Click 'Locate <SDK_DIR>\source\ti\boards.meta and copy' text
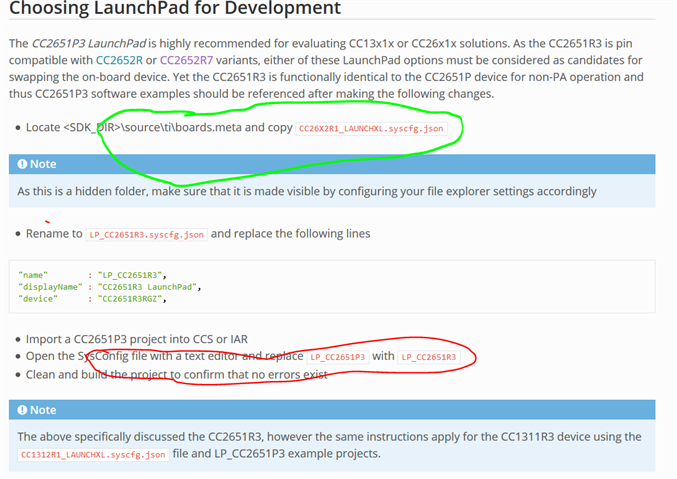The image size is (677, 479). 159,127
